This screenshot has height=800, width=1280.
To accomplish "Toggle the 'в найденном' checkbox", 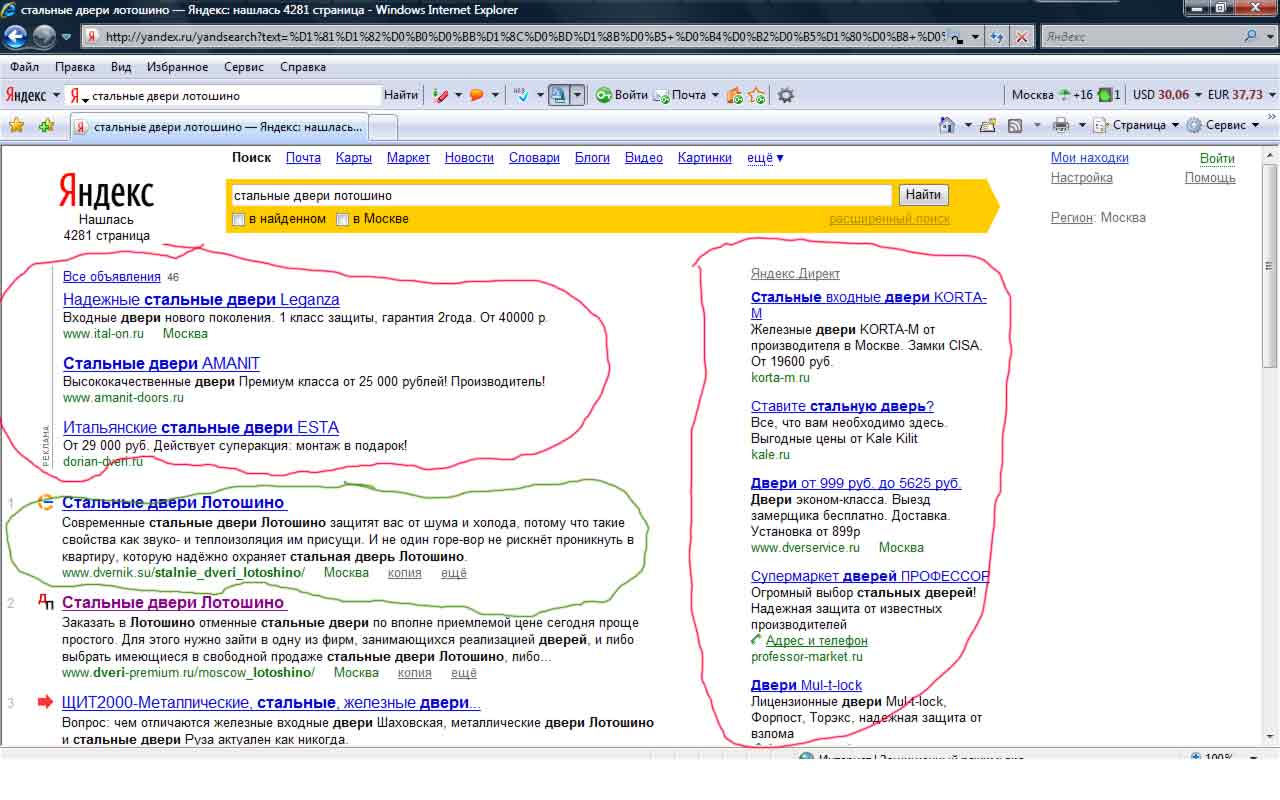I will [x=238, y=219].
